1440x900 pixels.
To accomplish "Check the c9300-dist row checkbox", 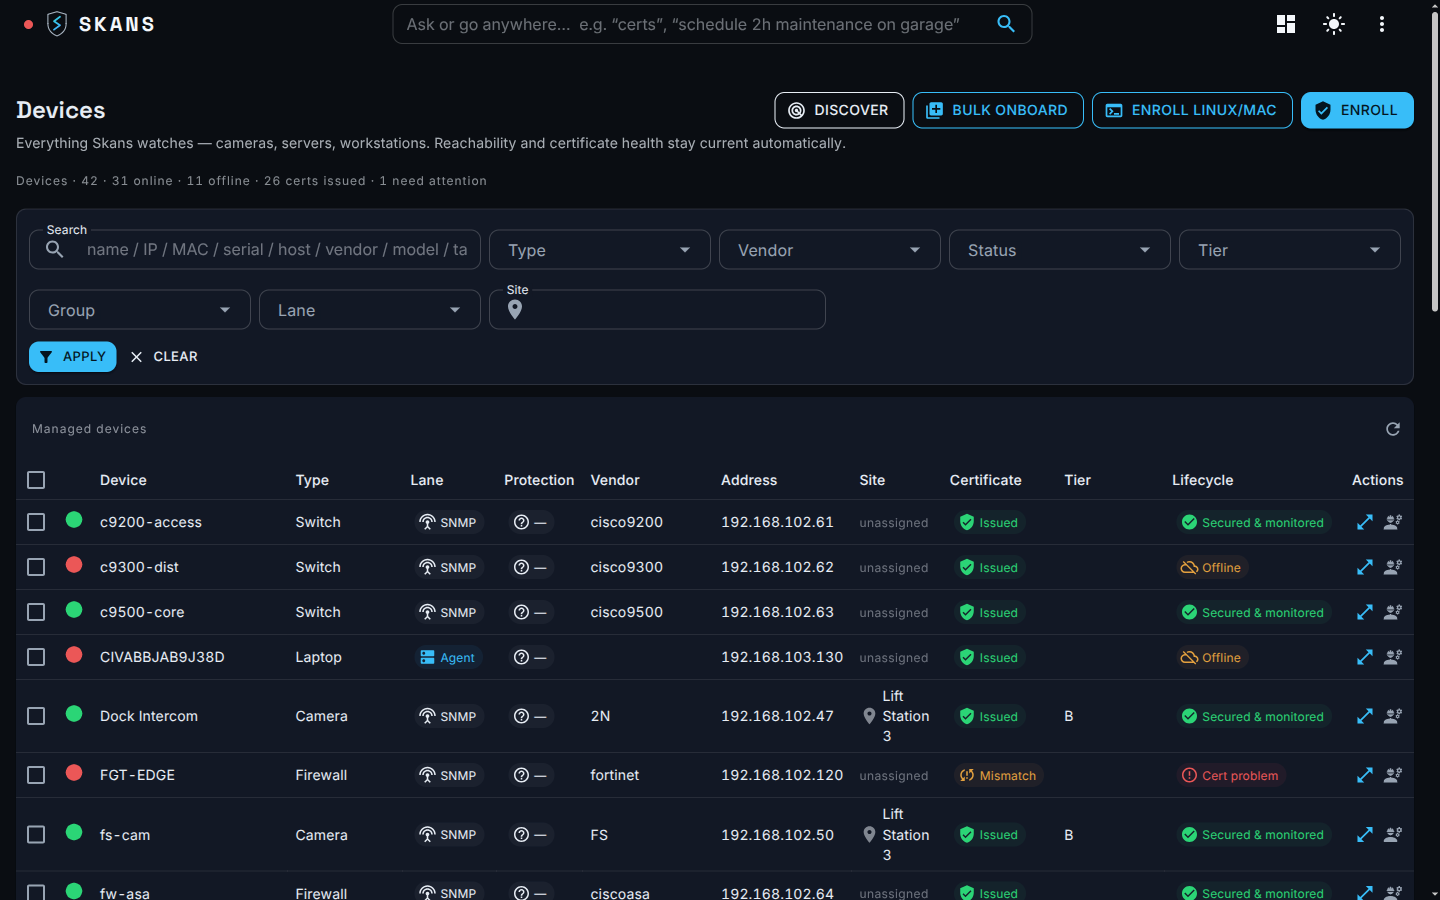I will [x=36, y=567].
